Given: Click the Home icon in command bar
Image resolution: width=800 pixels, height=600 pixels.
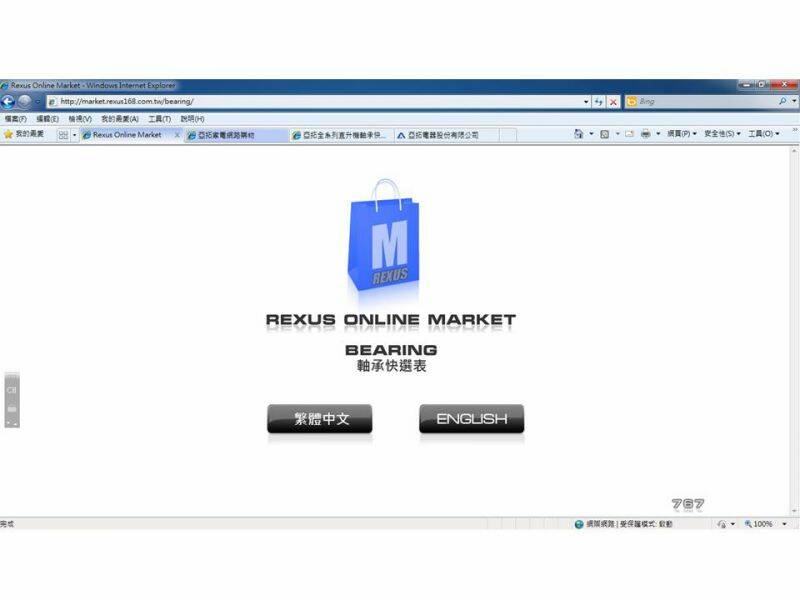Looking at the screenshot, I should point(579,134).
